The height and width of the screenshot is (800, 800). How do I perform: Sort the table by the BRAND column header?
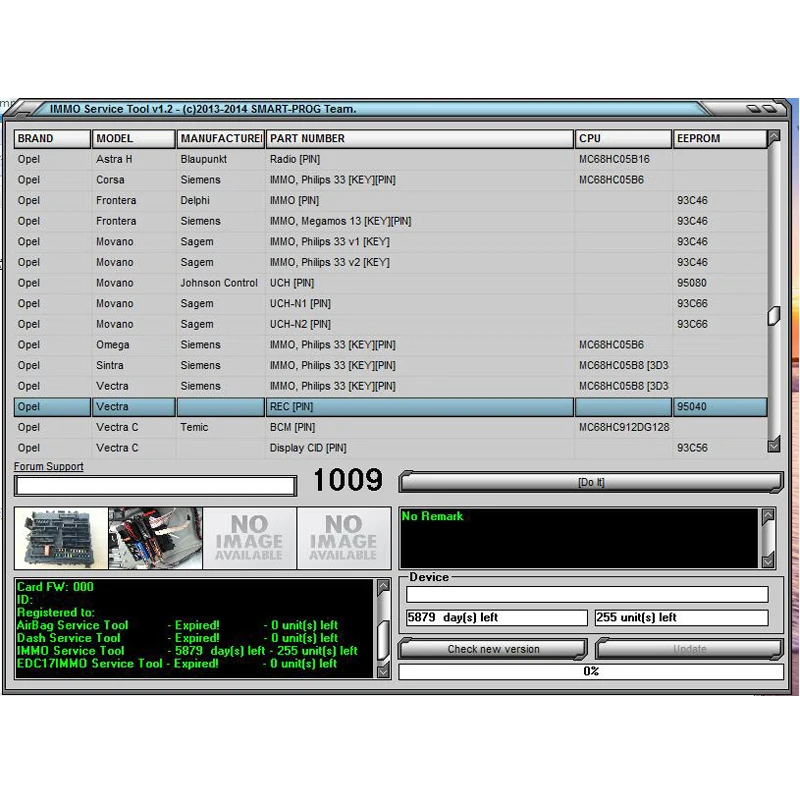tap(52, 138)
